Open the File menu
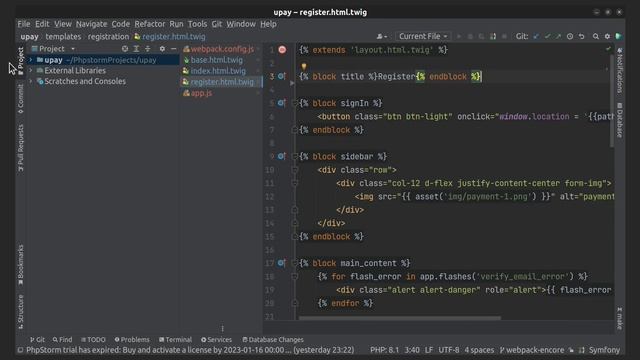The width and height of the screenshot is (640, 360). (24, 24)
